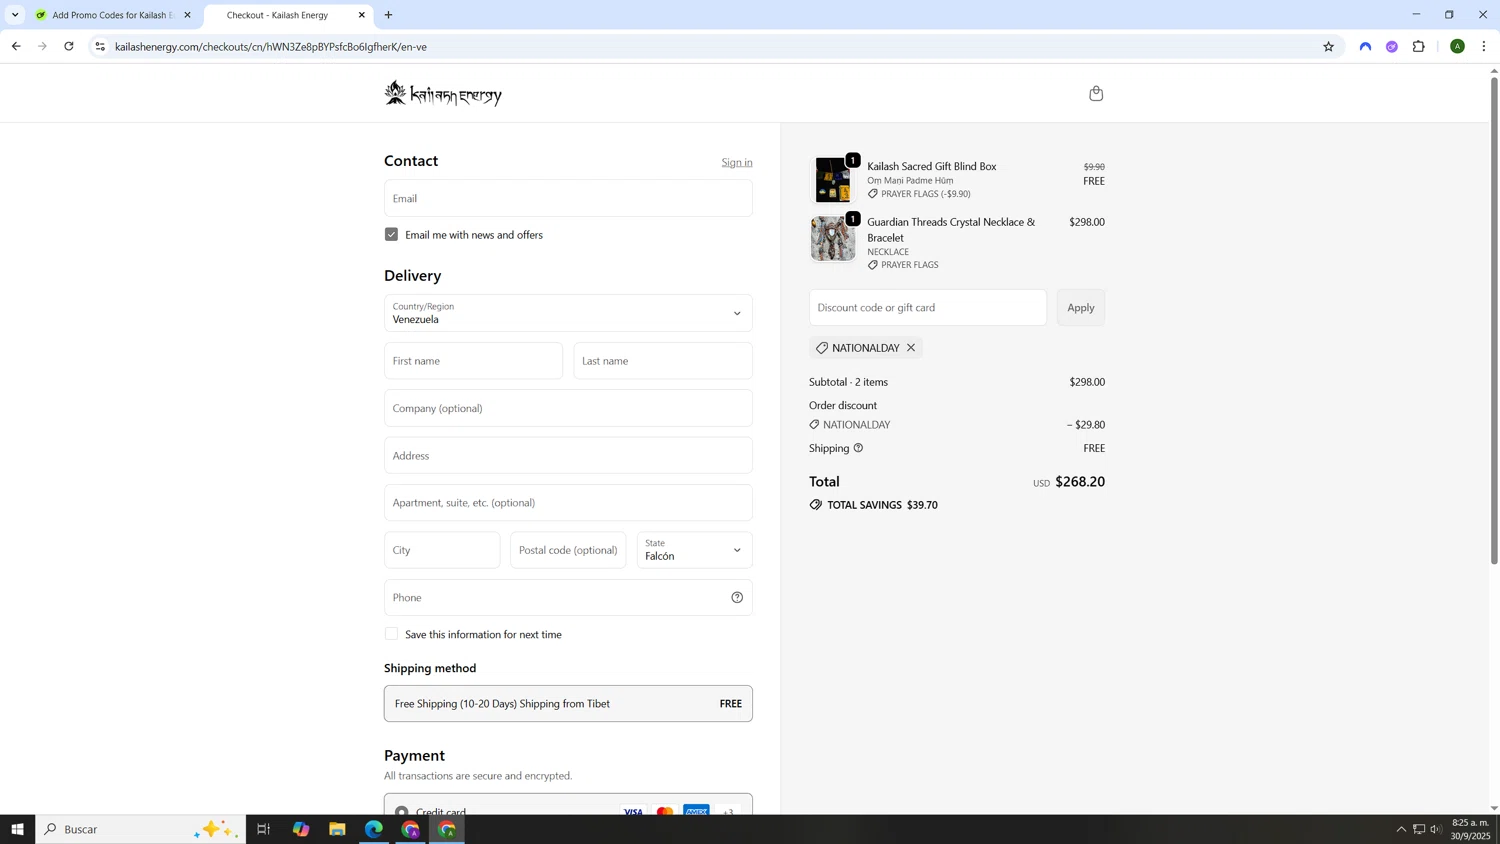1500x844 pixels.
Task: Click the Sign in link
Action: [737, 162]
